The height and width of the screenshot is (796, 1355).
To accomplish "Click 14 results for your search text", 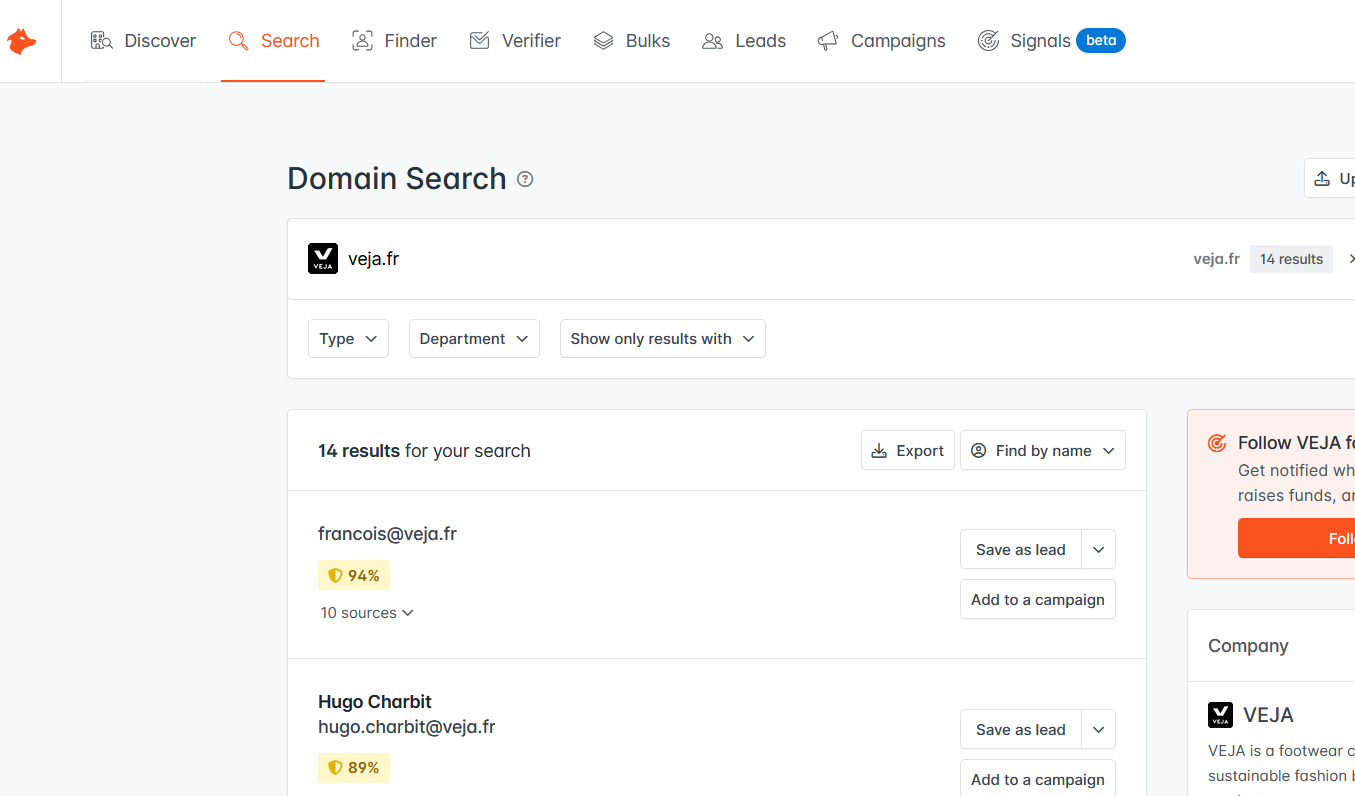I will tap(424, 451).
